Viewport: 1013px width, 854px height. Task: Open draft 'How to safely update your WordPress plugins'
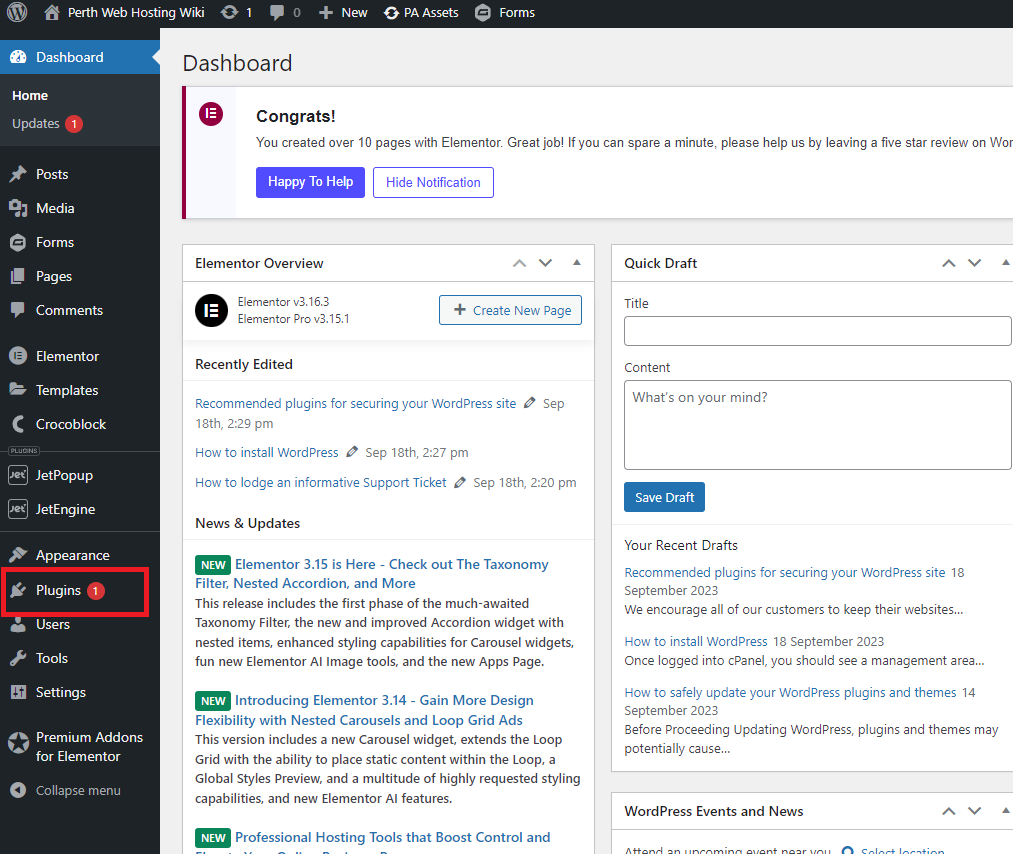[790, 693]
